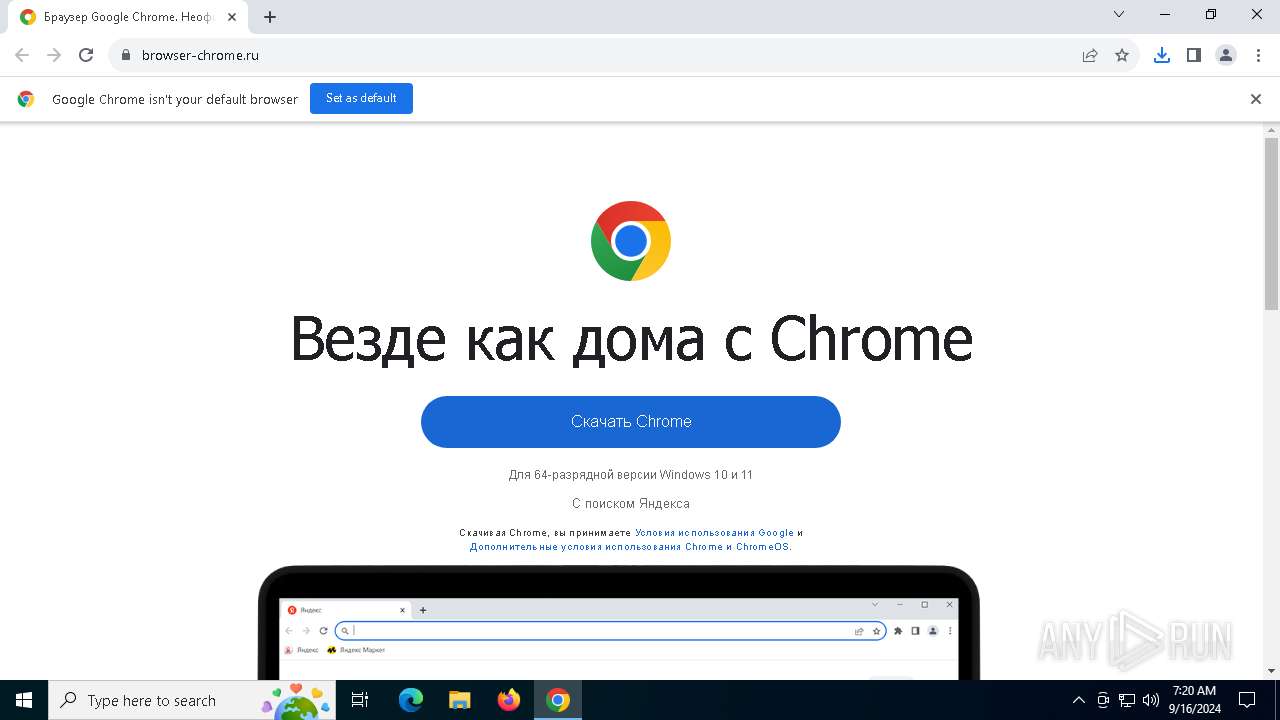The width and height of the screenshot is (1280, 720).
Task: Go back to previous page
Action: (22, 55)
